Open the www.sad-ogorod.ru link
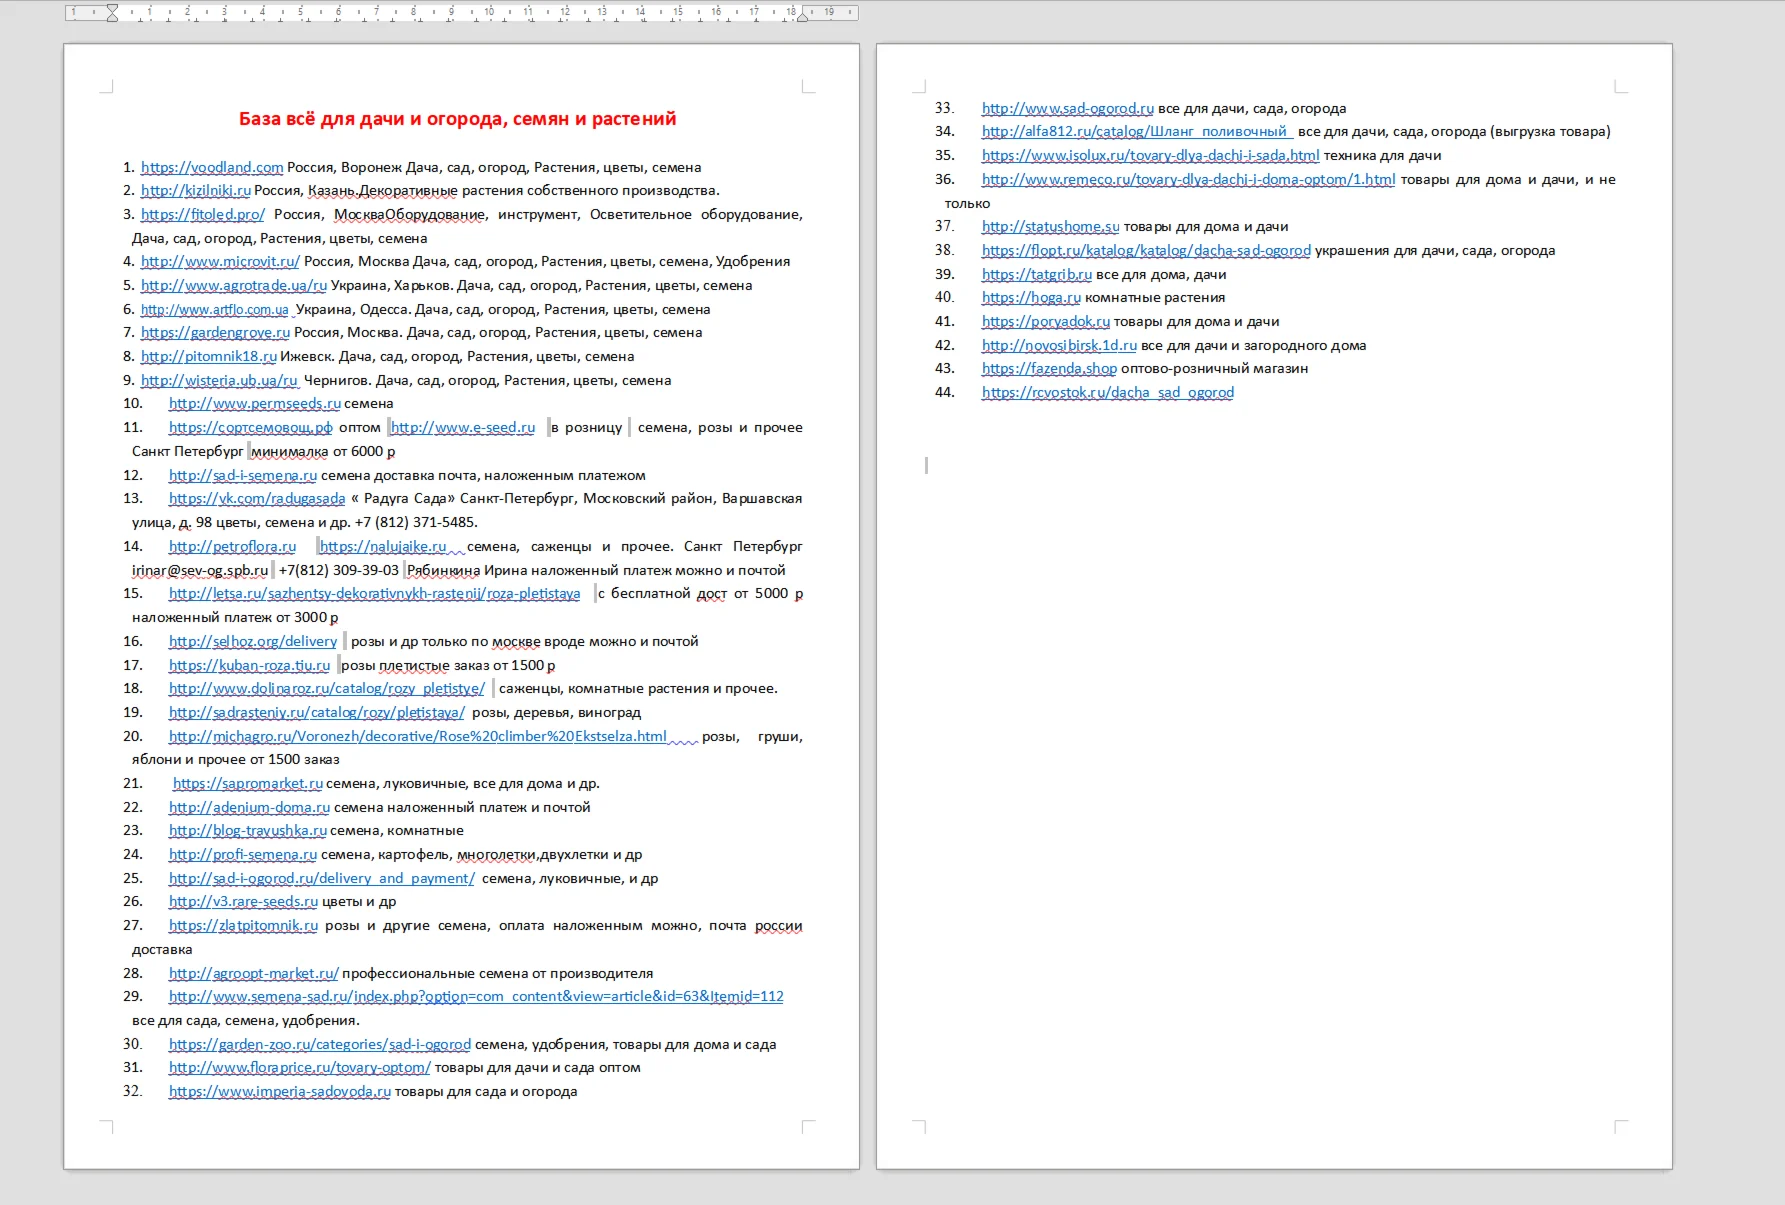The image size is (1785, 1205). pos(1068,108)
